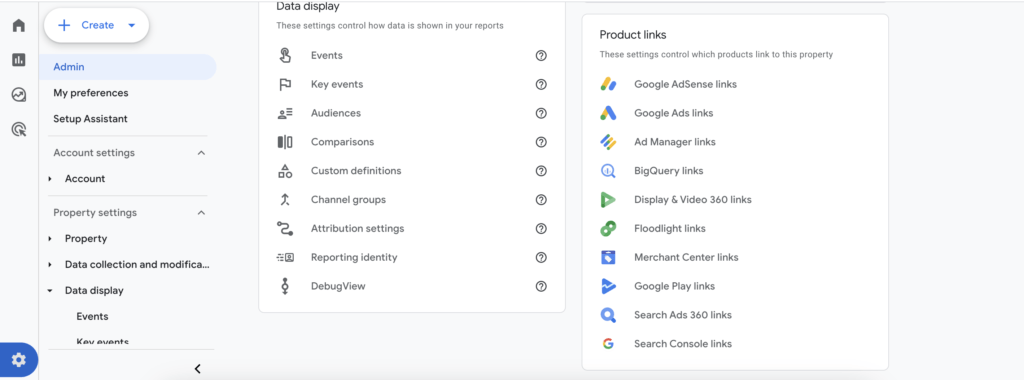The height and width of the screenshot is (380, 1024).
Task: Select Setup Assistant in the sidebar
Action: pos(90,119)
